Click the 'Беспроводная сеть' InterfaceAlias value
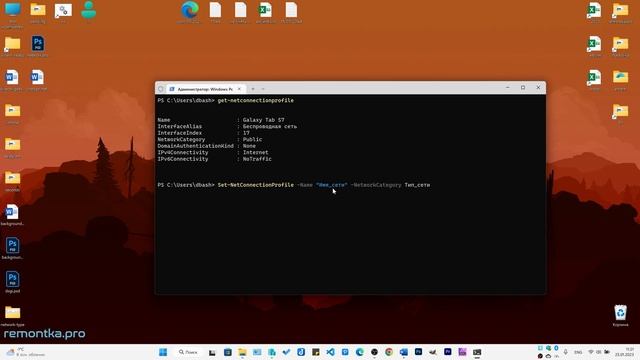The height and width of the screenshot is (360, 640). (x=270, y=127)
